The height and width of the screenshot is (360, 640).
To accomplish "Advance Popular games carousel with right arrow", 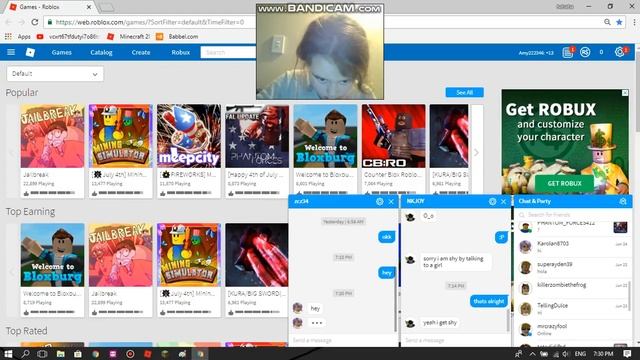I will pos(476,153).
